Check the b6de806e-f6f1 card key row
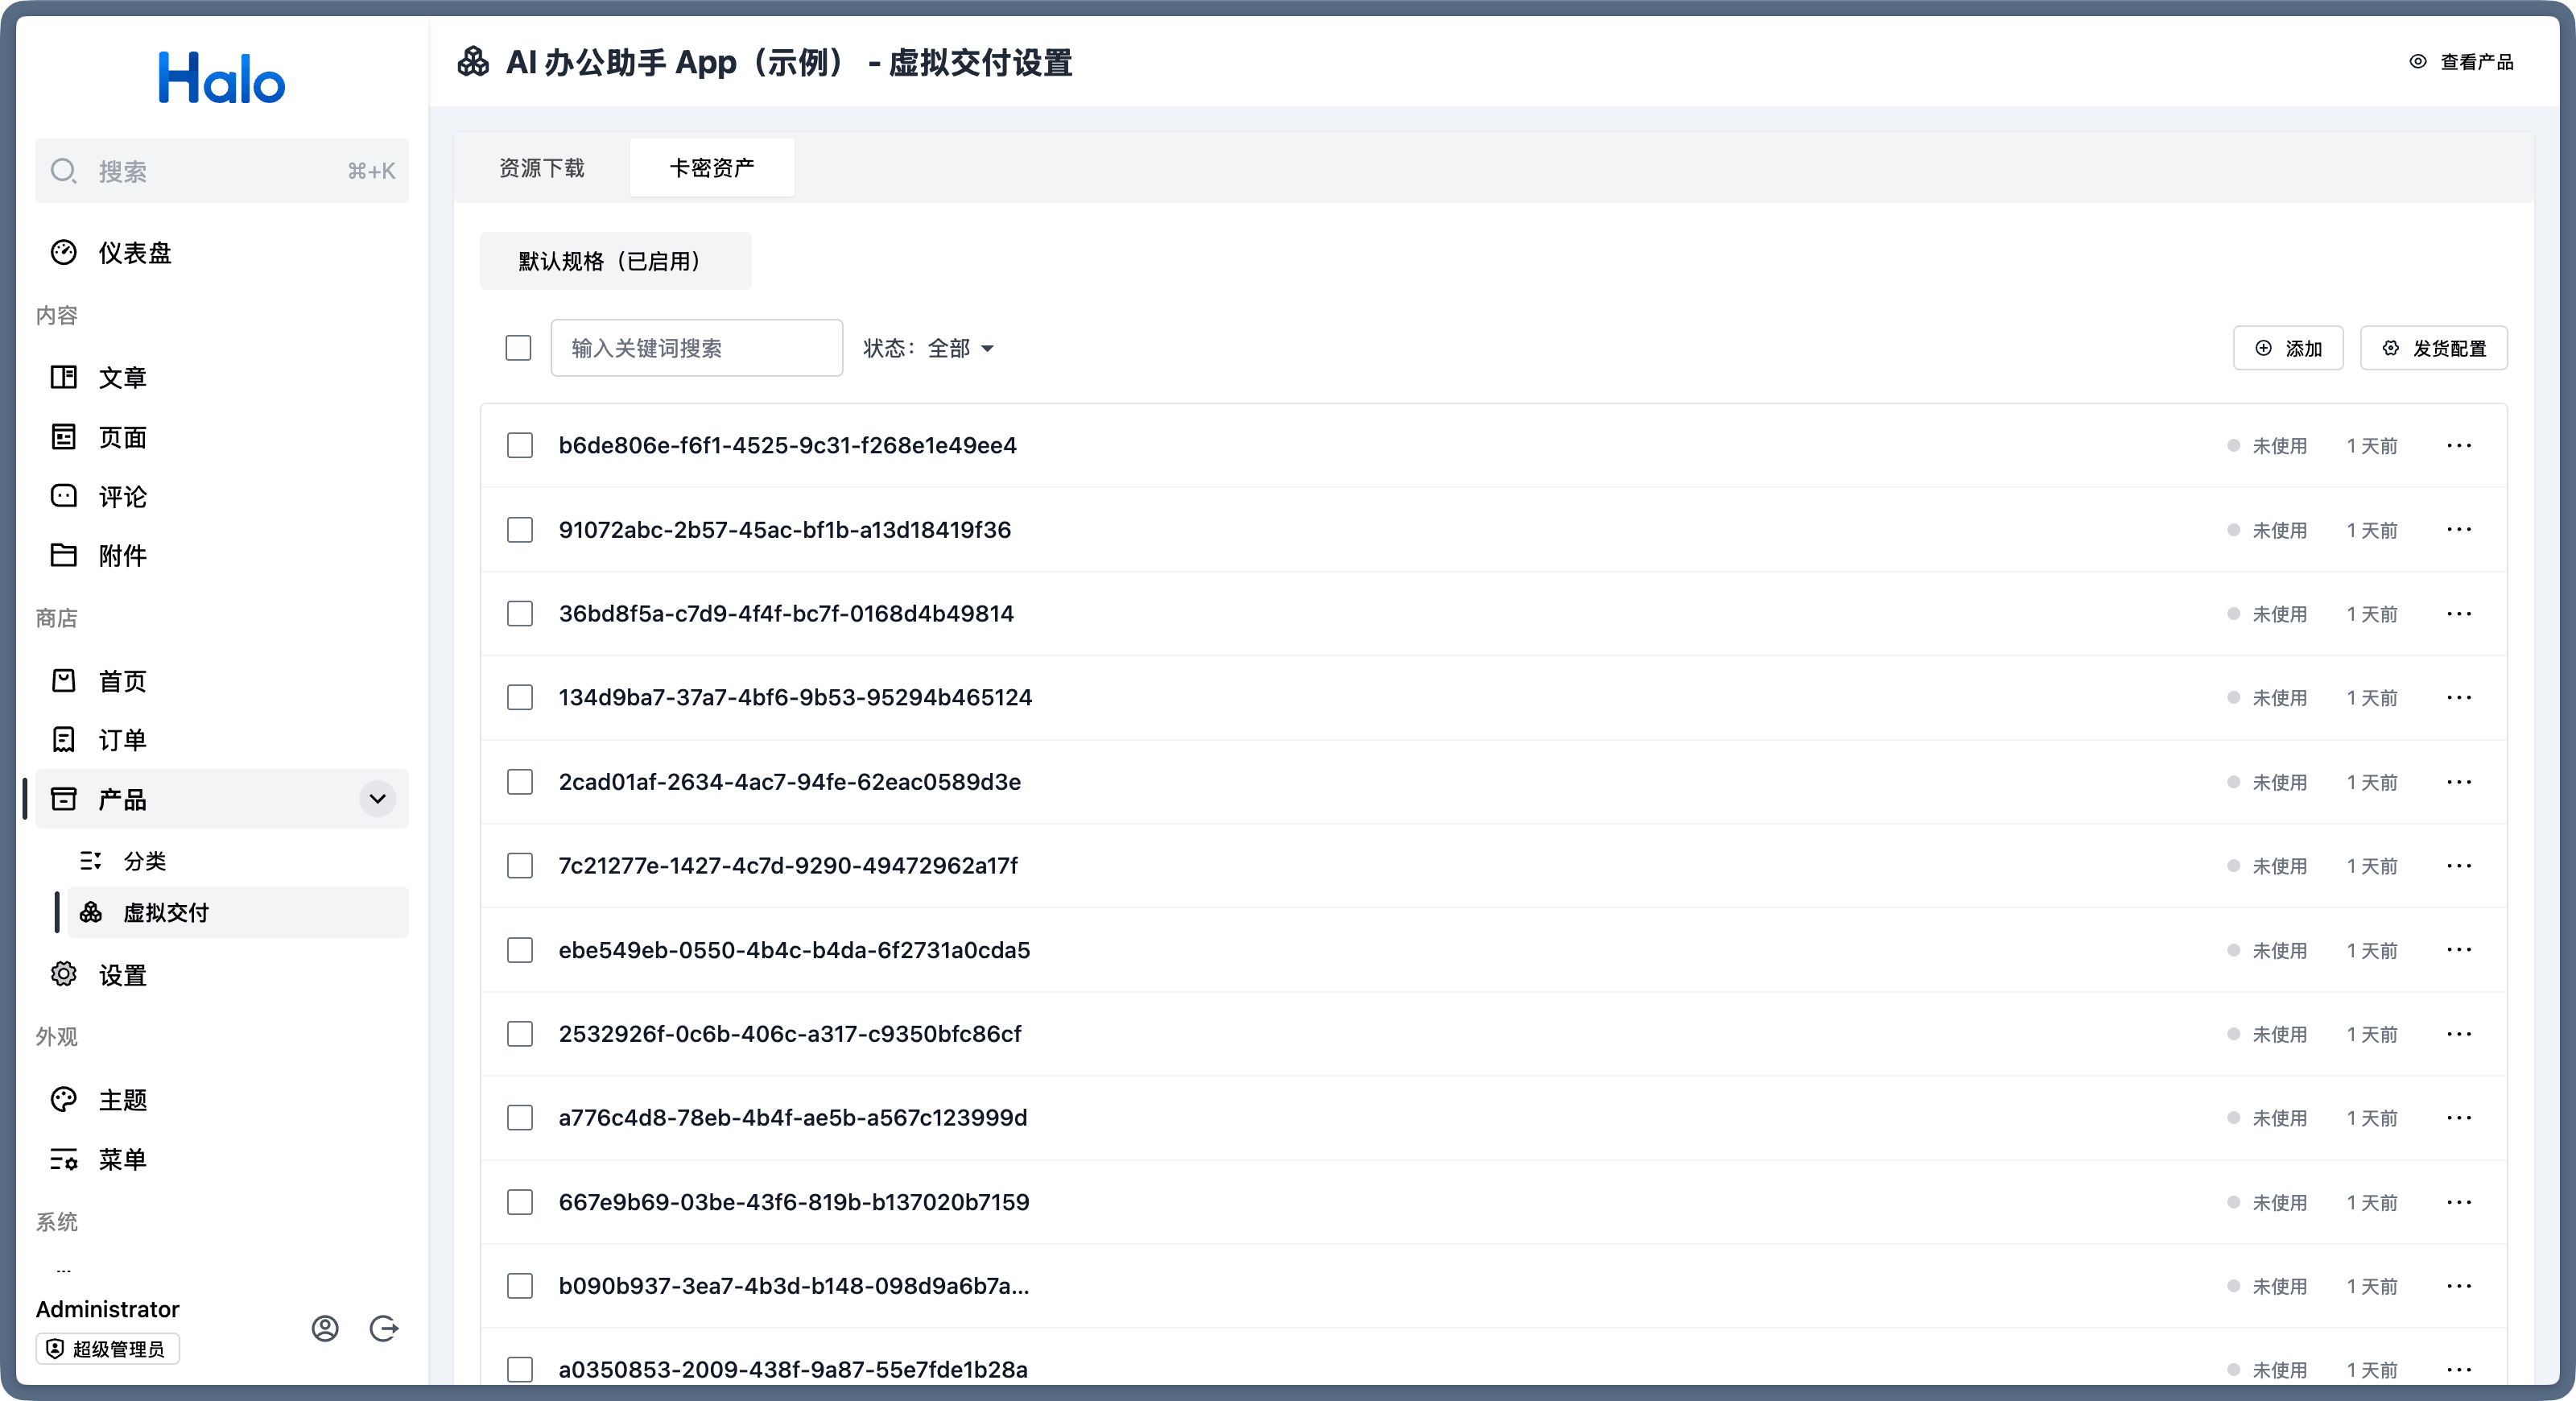Screen dimensions: 2576x1401 tap(520, 446)
